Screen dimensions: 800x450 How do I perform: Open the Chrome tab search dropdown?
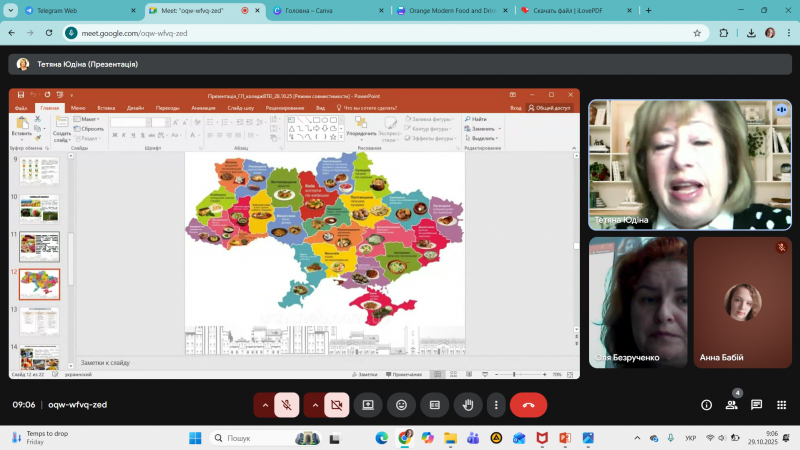(x=11, y=10)
